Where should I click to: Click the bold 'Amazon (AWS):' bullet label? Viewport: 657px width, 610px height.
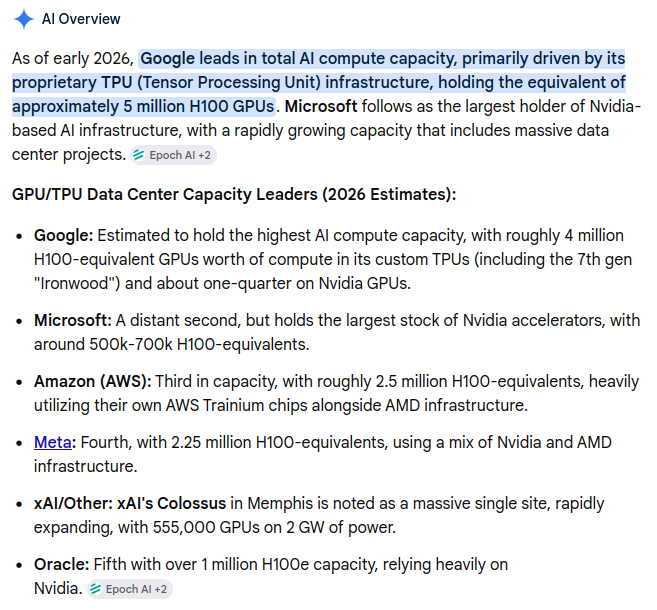[x=93, y=382]
